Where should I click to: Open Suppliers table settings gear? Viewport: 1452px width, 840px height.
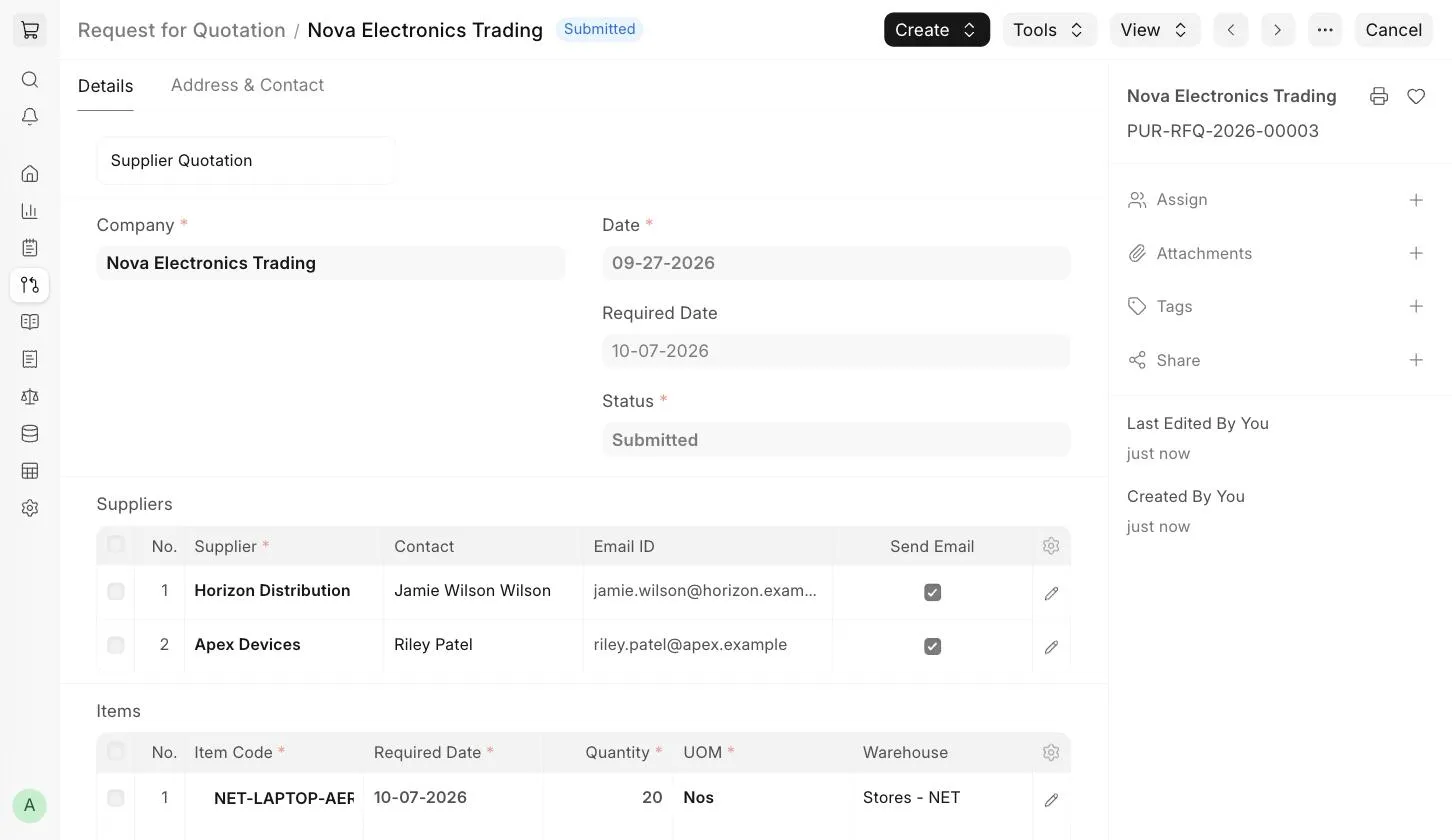pos(1051,546)
